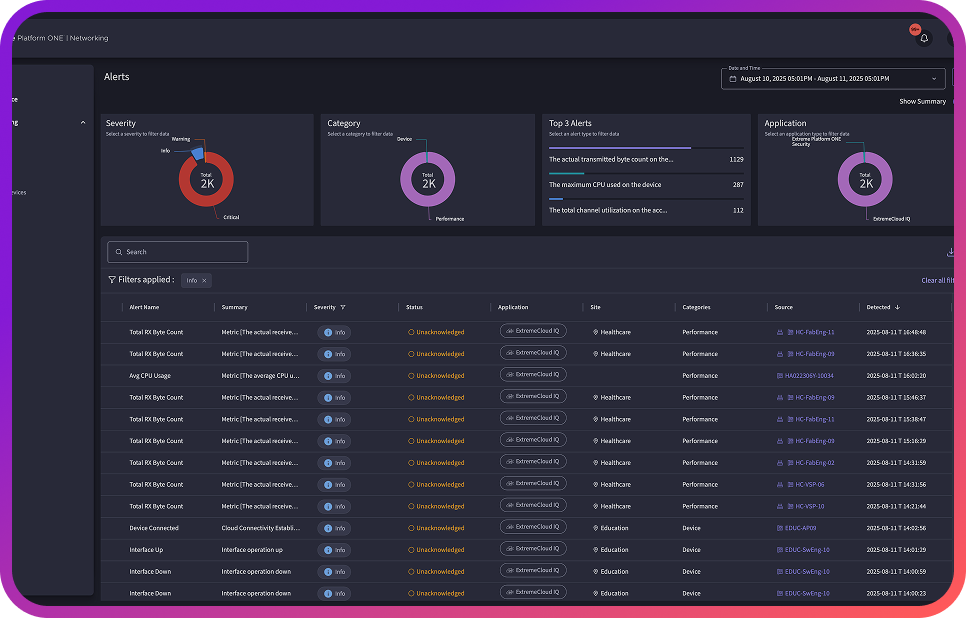Click the Clear all filters link

point(936,280)
